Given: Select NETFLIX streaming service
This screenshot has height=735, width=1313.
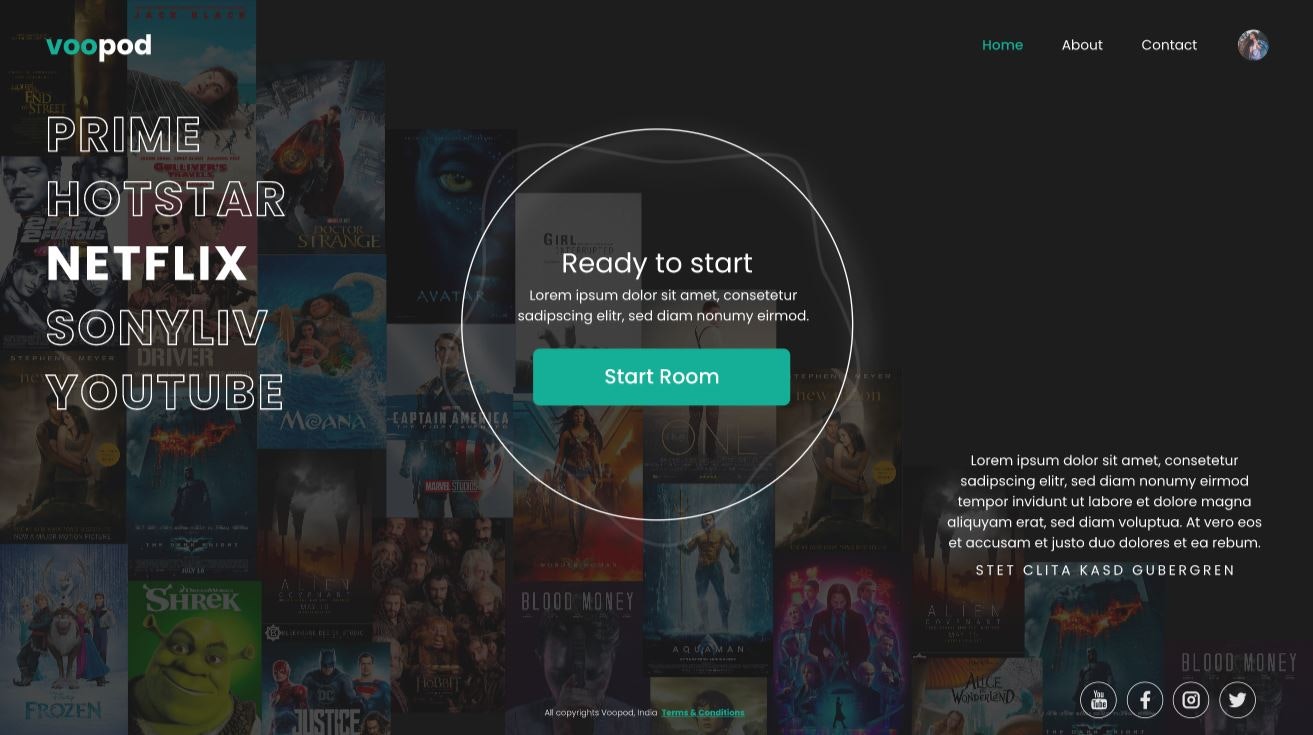Looking at the screenshot, I should point(147,263).
